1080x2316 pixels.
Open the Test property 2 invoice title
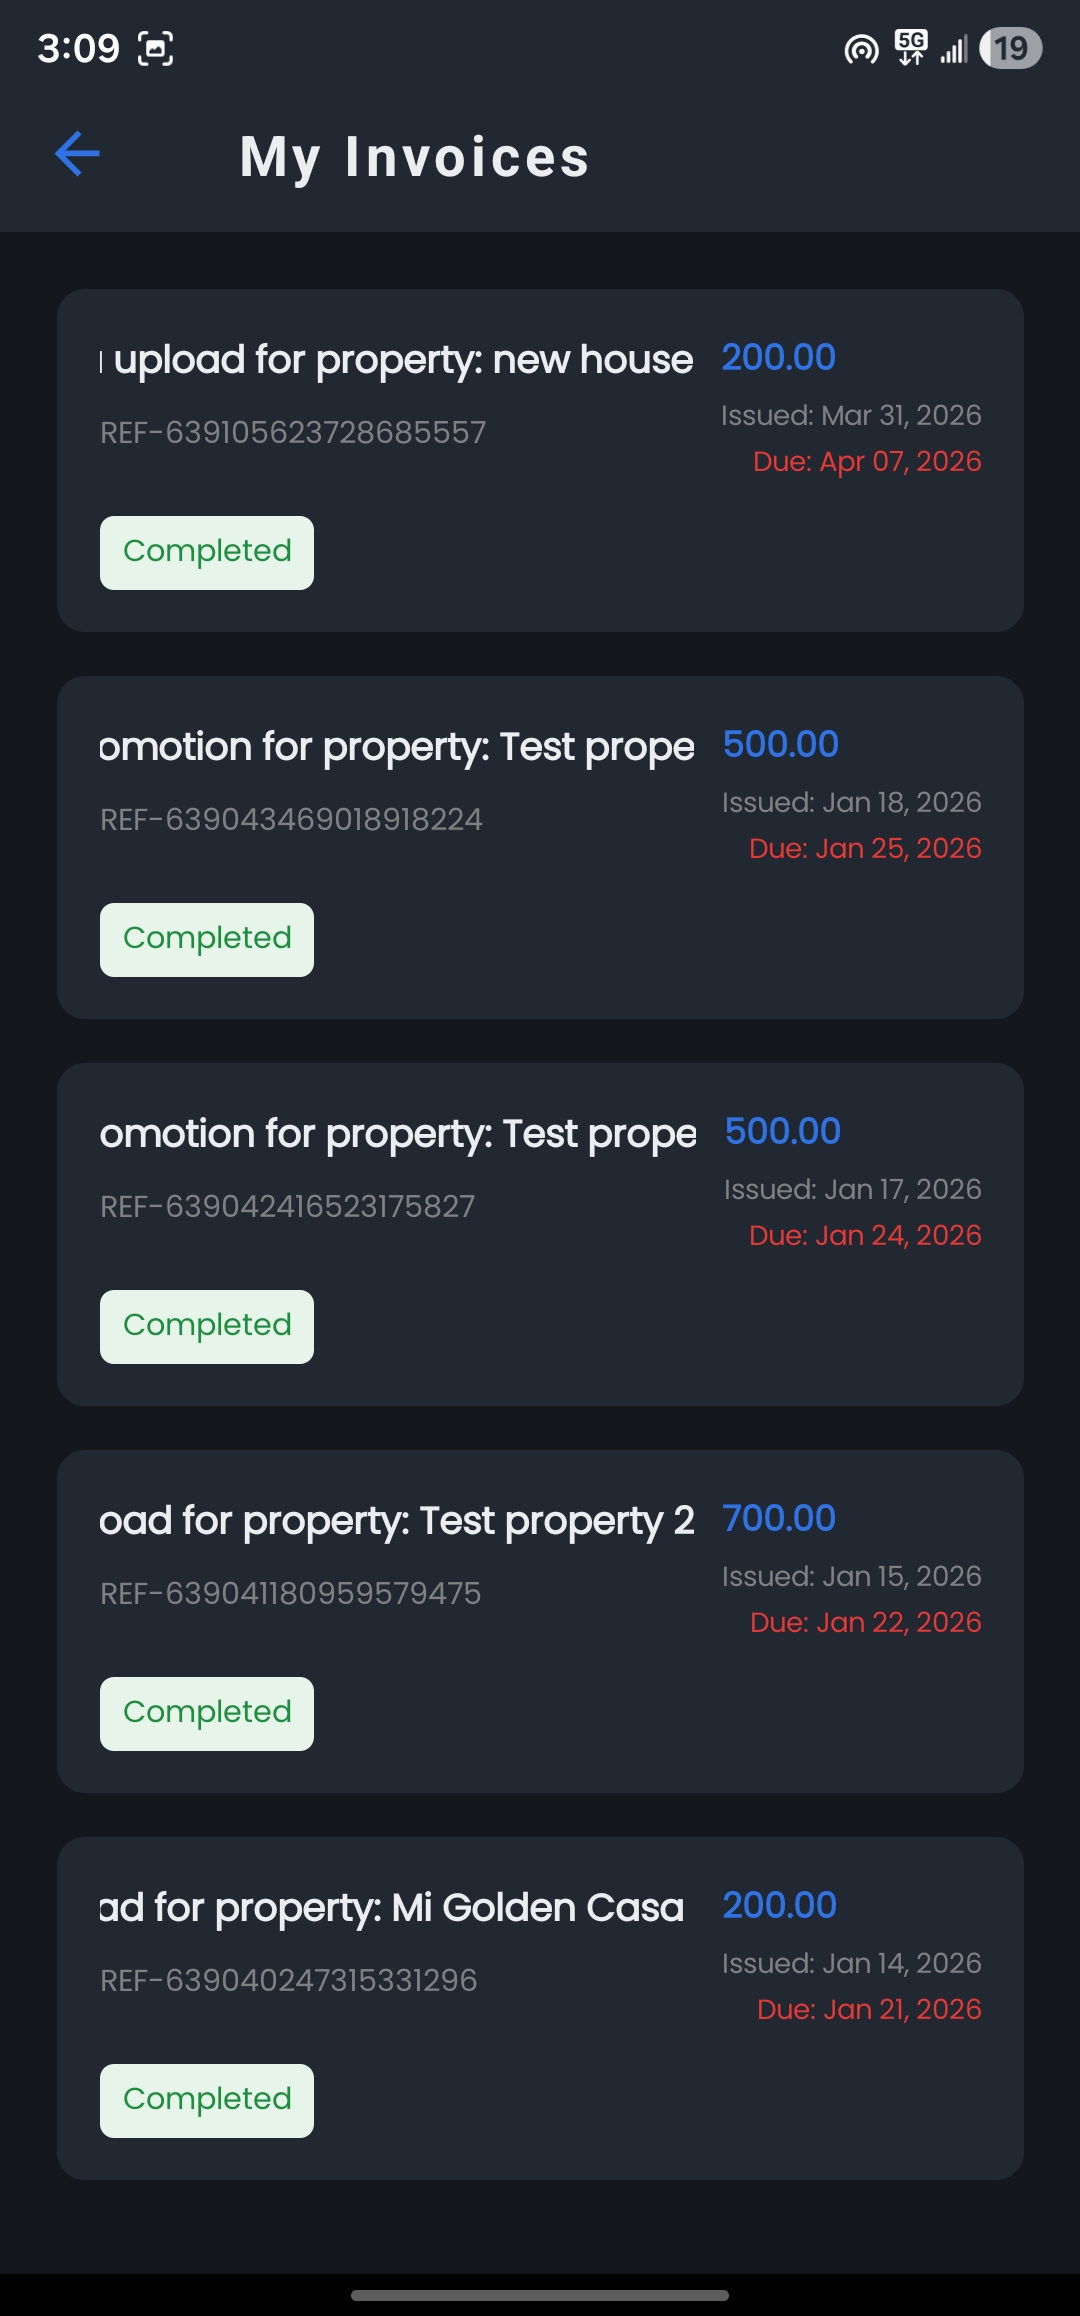(x=397, y=1521)
